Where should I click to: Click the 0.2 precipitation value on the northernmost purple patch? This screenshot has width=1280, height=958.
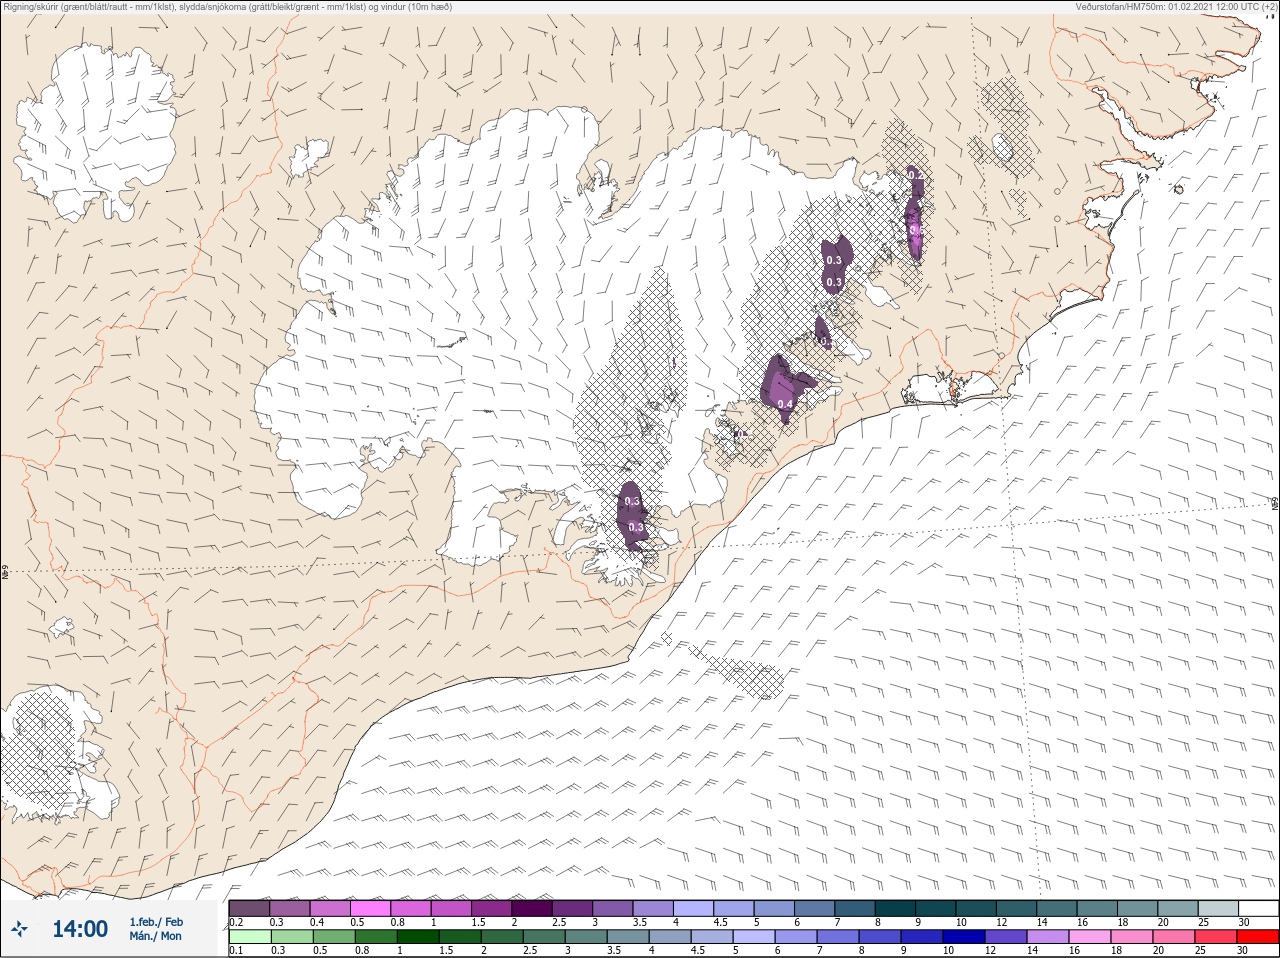(x=914, y=176)
